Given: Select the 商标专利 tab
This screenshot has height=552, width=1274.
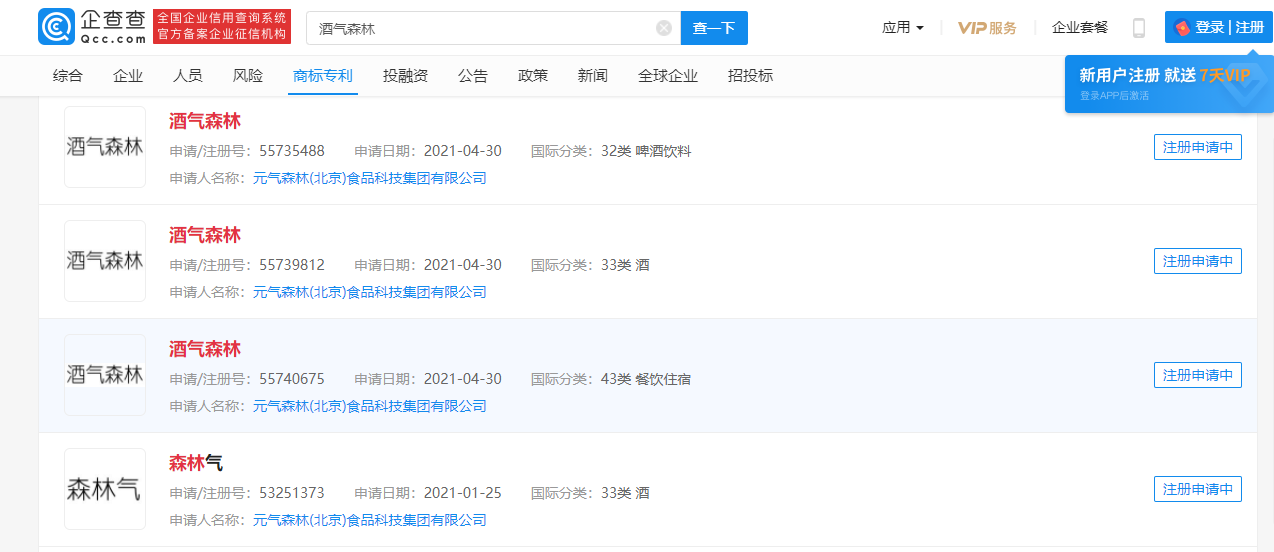Looking at the screenshot, I should pyautogui.click(x=323, y=76).
